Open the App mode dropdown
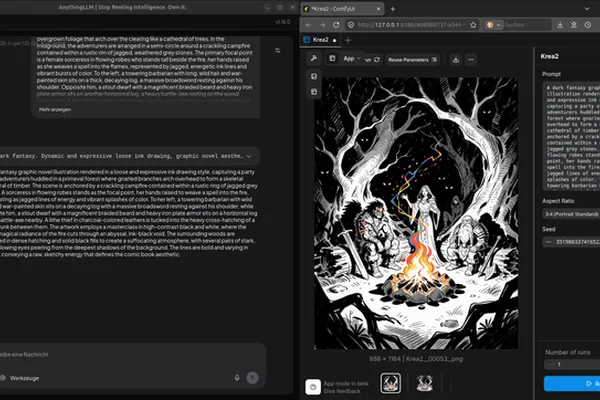This screenshot has height=400, width=600. [352, 59]
